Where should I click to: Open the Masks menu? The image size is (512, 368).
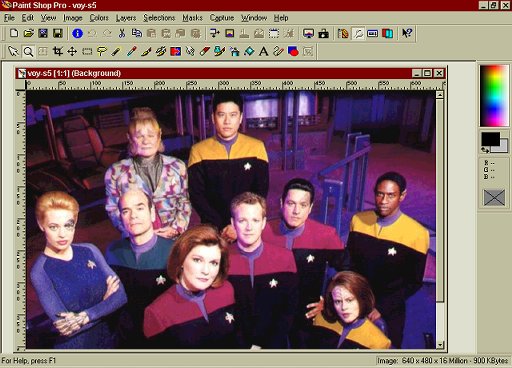click(x=192, y=18)
